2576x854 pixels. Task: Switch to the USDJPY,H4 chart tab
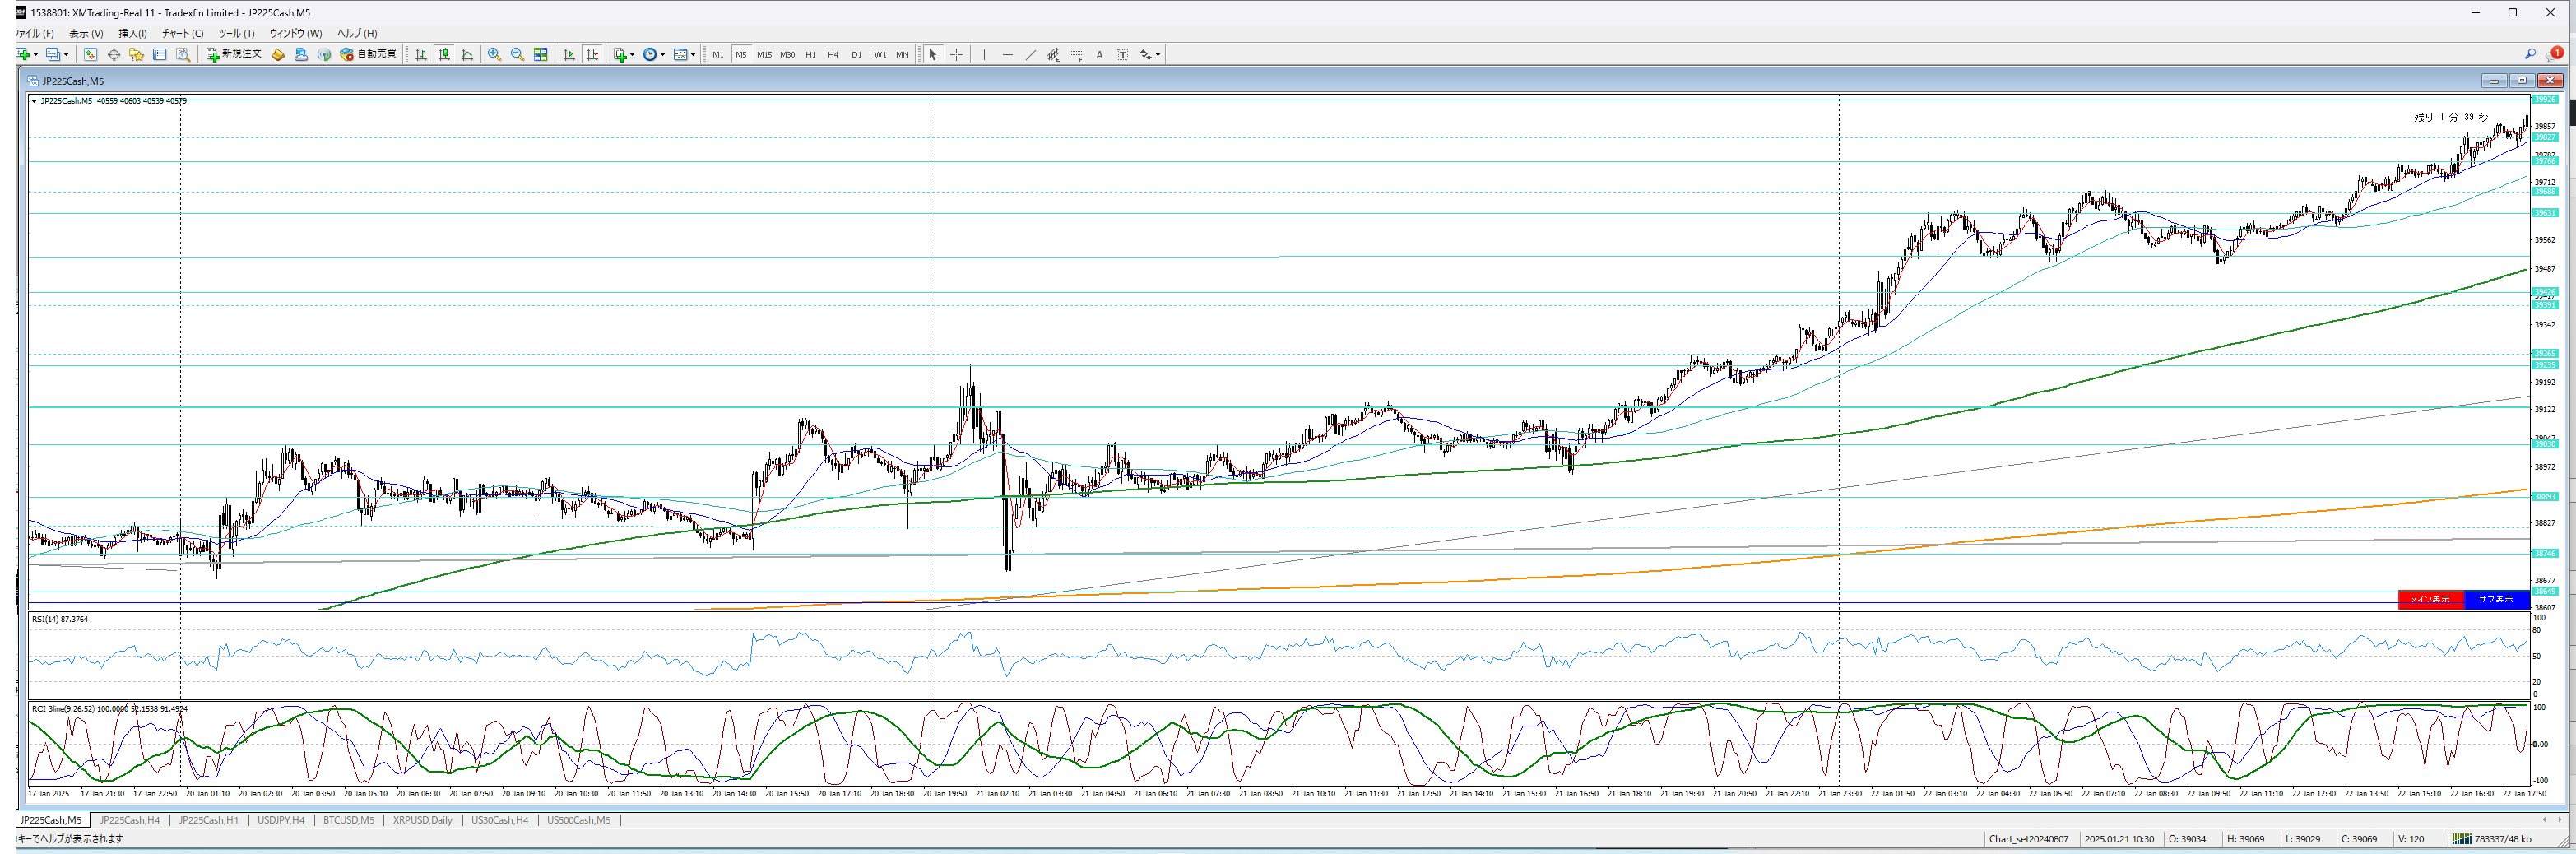[281, 820]
